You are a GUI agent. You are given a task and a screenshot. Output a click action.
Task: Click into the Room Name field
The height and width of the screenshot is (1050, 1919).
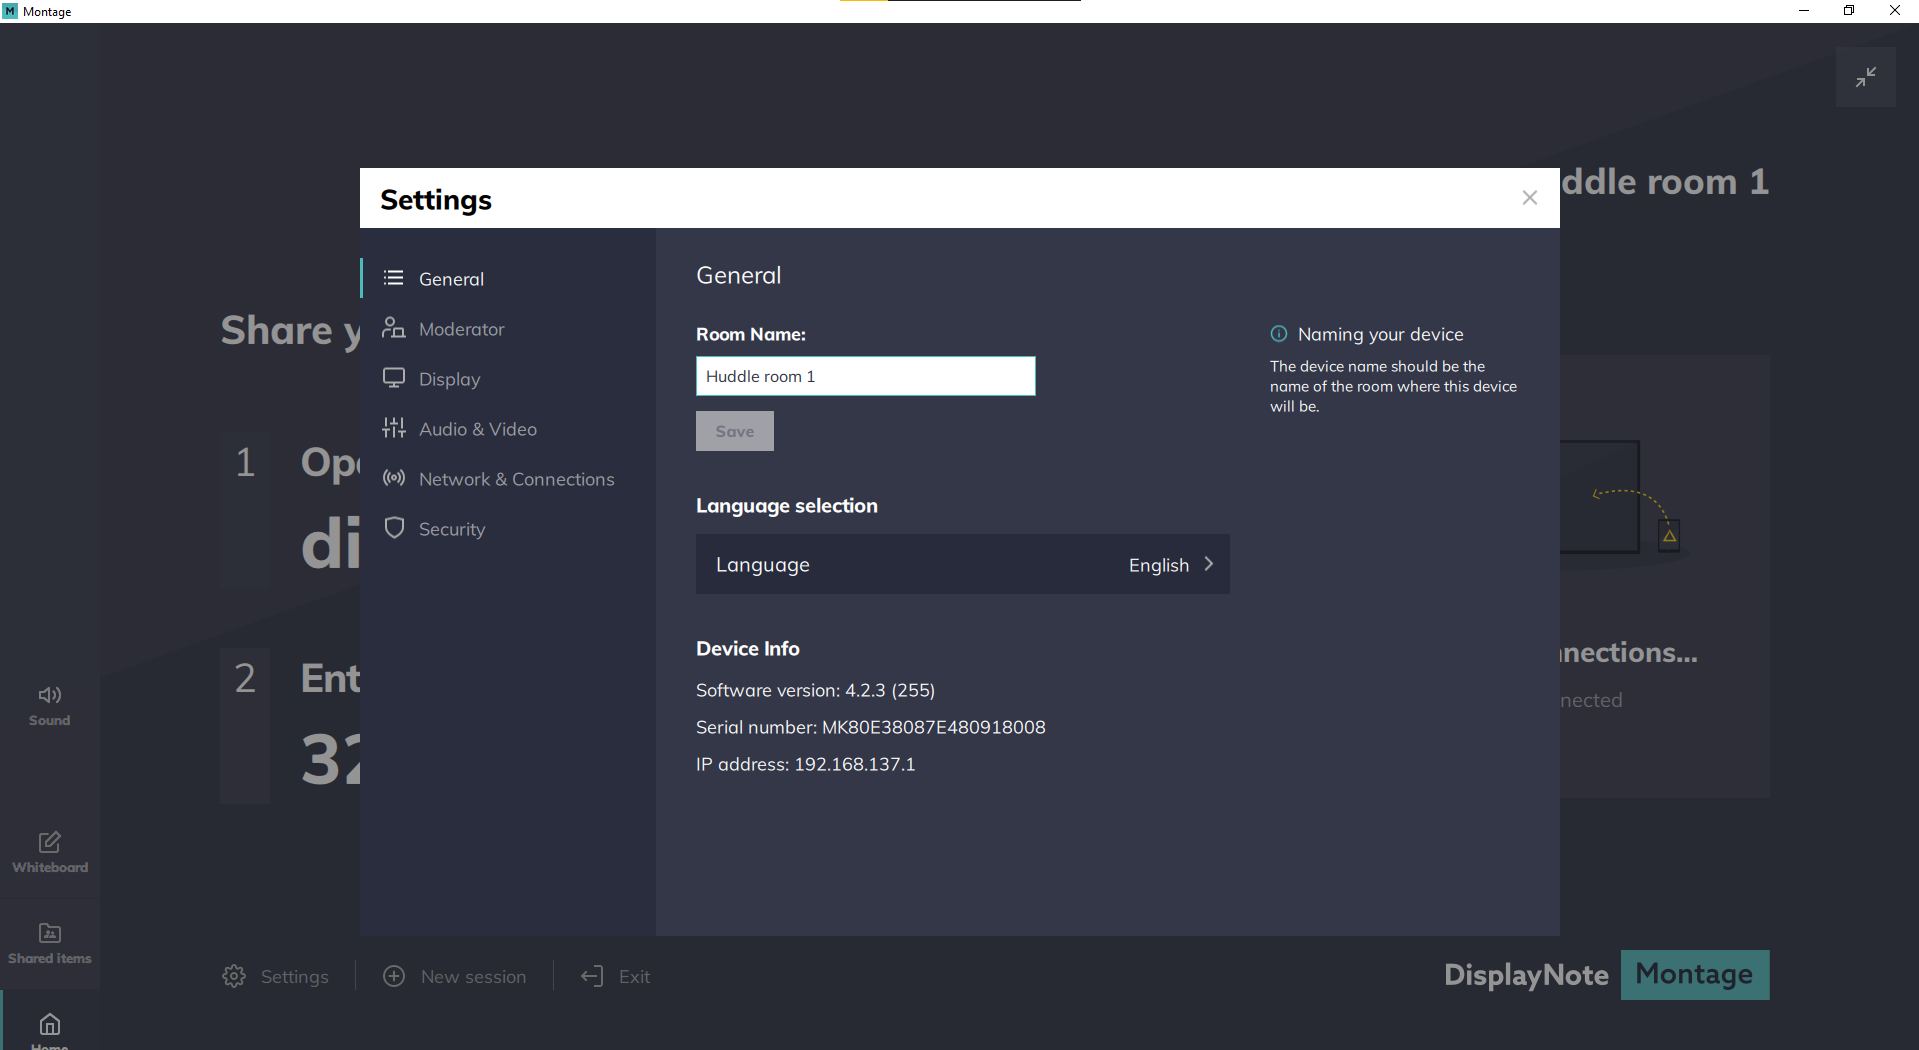tap(866, 376)
